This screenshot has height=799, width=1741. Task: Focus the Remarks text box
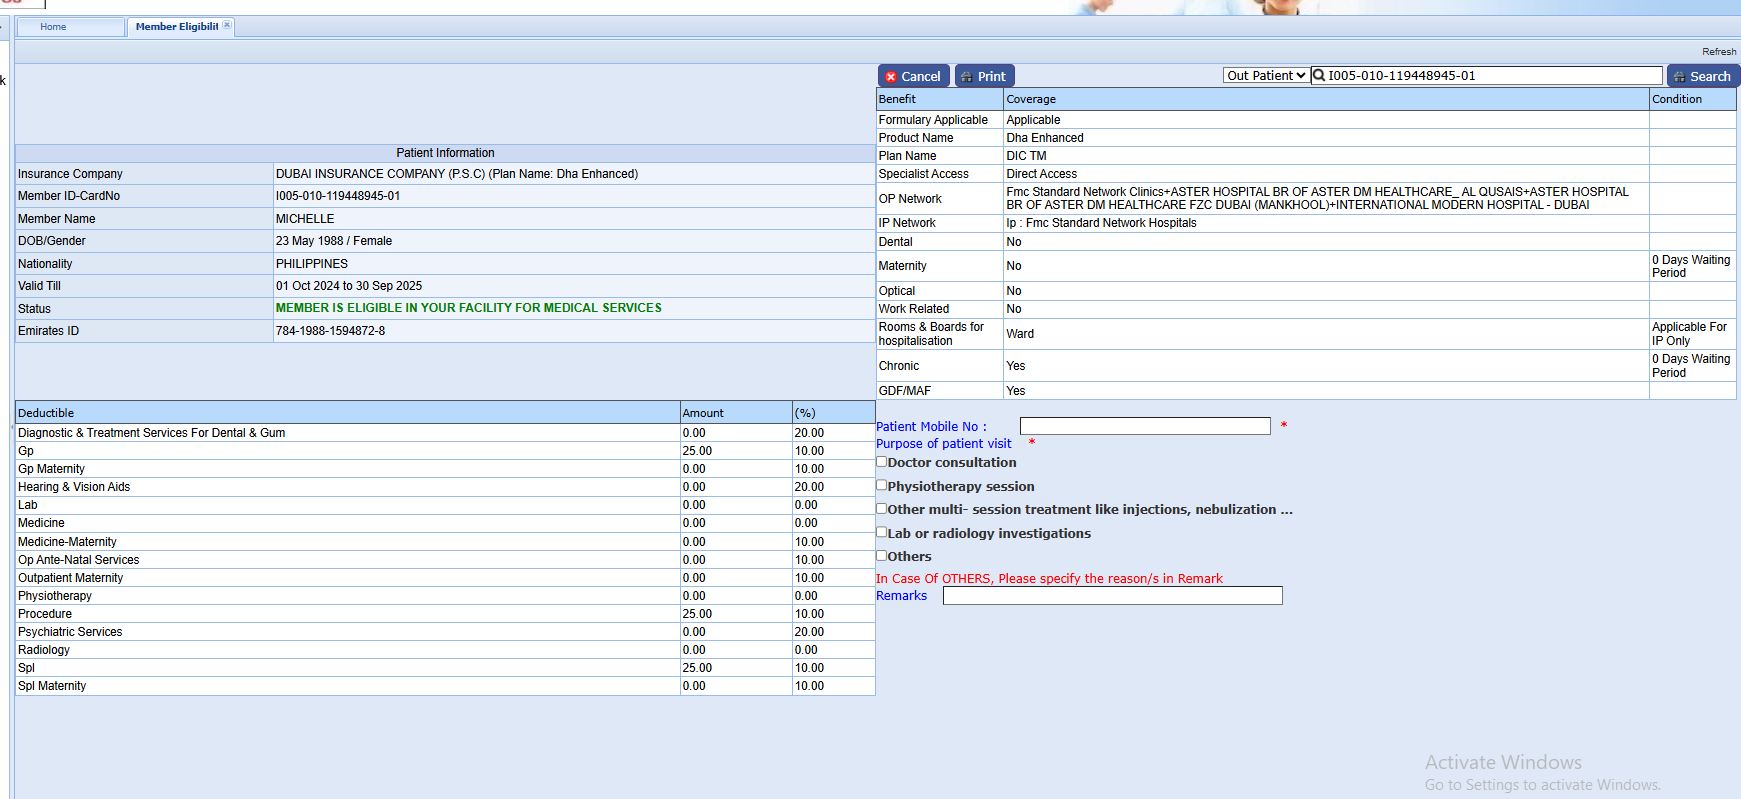pyautogui.click(x=1112, y=596)
